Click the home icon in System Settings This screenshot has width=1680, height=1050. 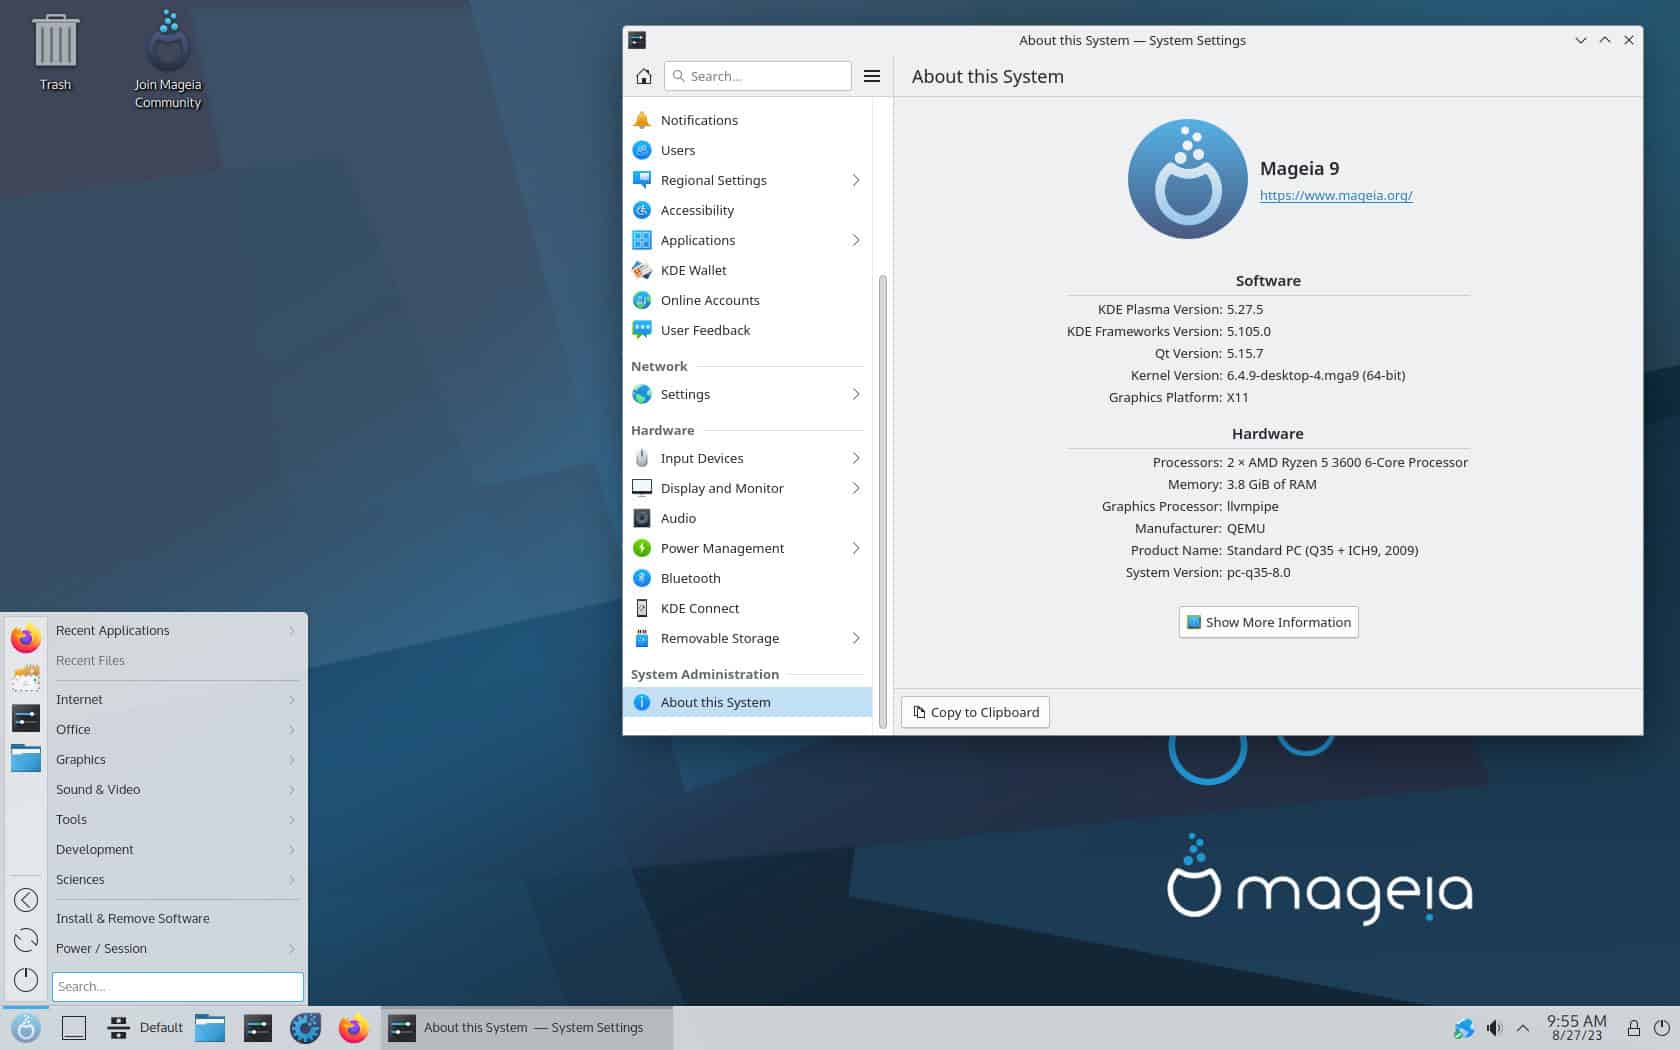[x=644, y=75]
